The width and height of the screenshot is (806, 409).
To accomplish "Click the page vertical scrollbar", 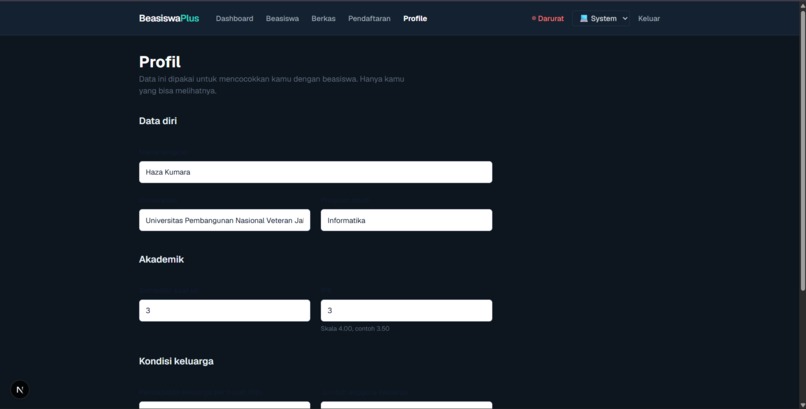I will [x=802, y=149].
